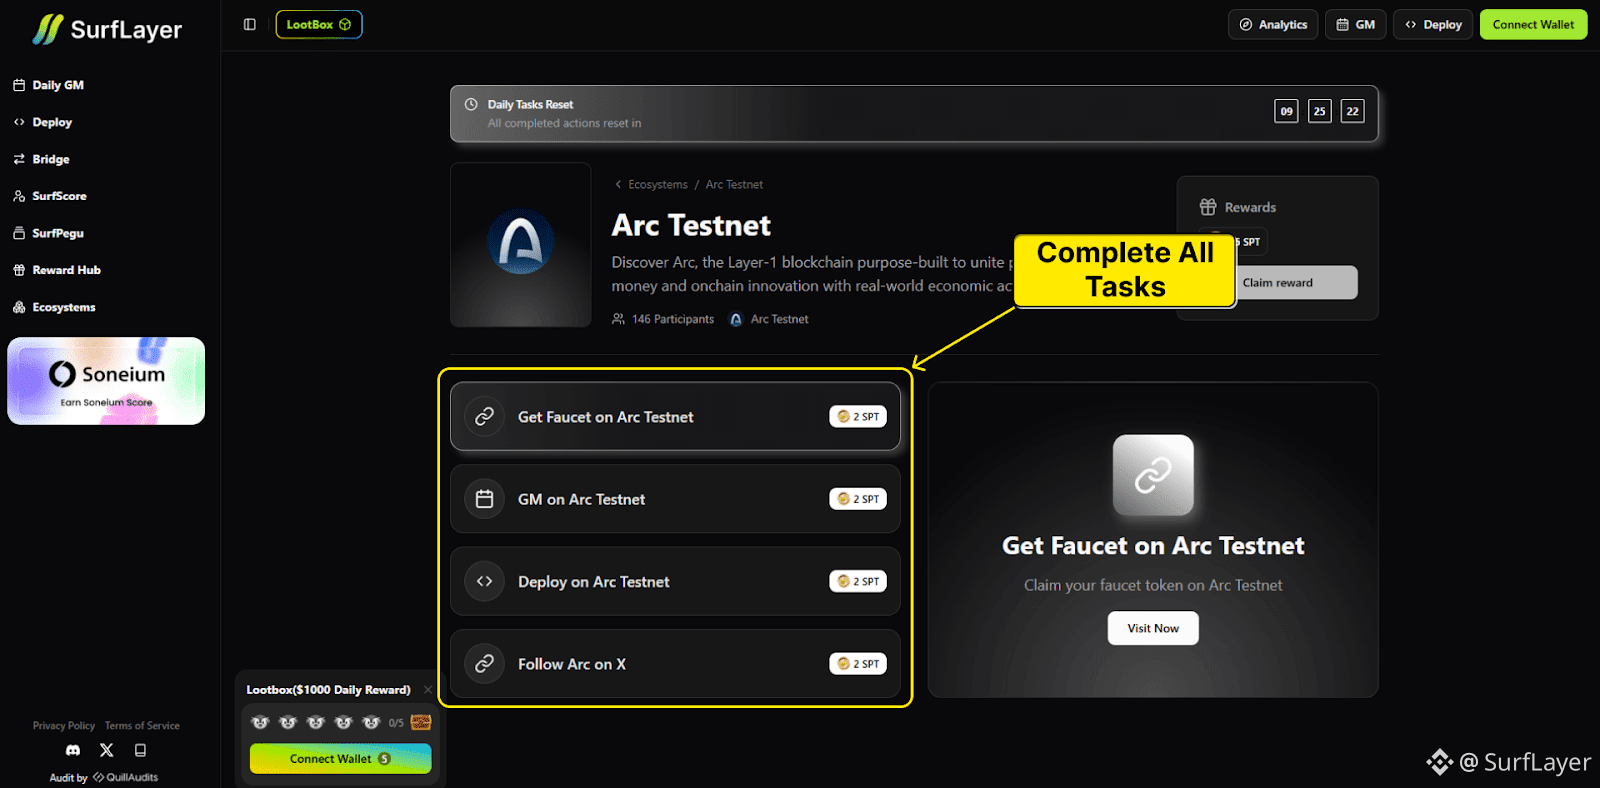Viewport: 1600px width, 788px height.
Task: Click the Arc Testnet breadcrumb text
Action: (x=734, y=185)
